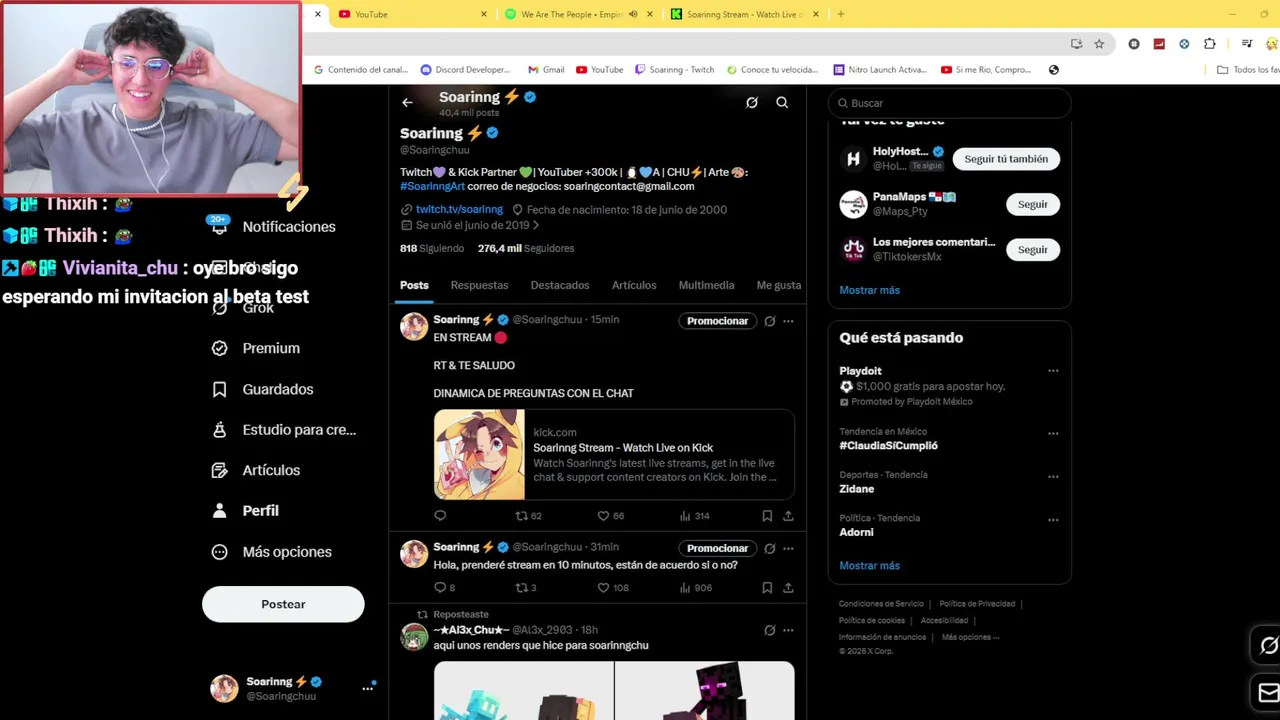Open floating messages envelope at right edge

[x=1267, y=692]
